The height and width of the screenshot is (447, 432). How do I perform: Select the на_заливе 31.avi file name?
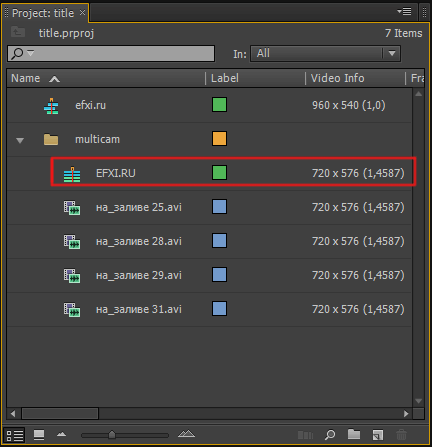[139, 309]
